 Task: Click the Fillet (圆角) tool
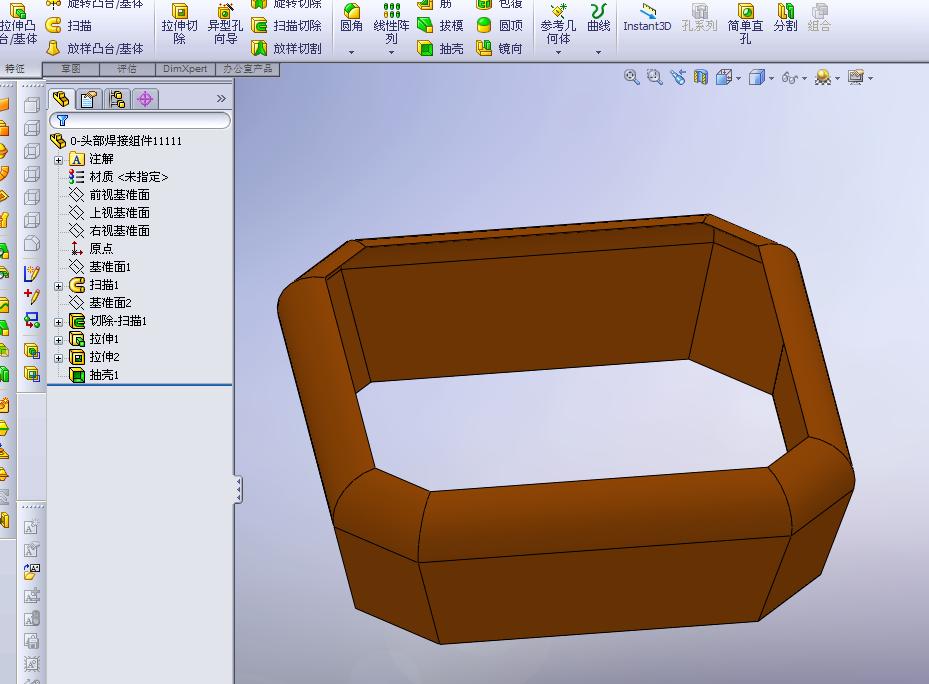click(x=351, y=18)
